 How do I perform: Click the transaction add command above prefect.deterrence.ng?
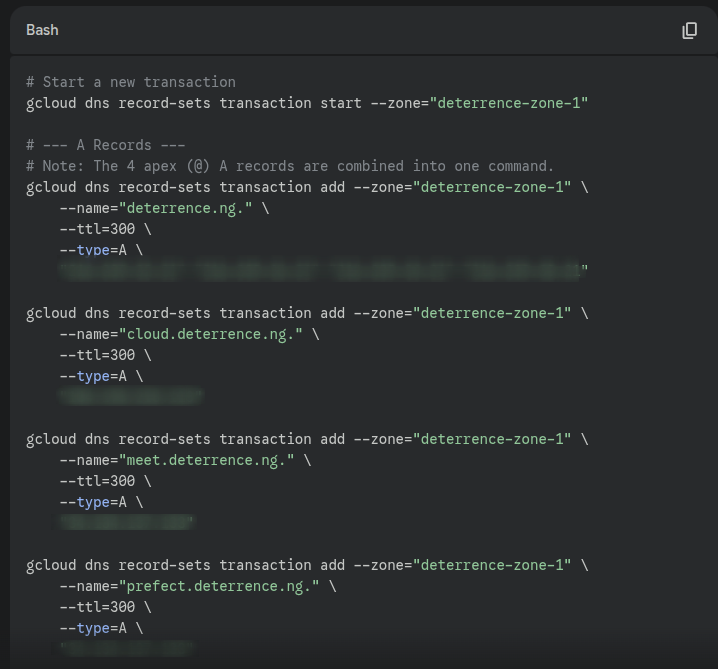click(307, 565)
